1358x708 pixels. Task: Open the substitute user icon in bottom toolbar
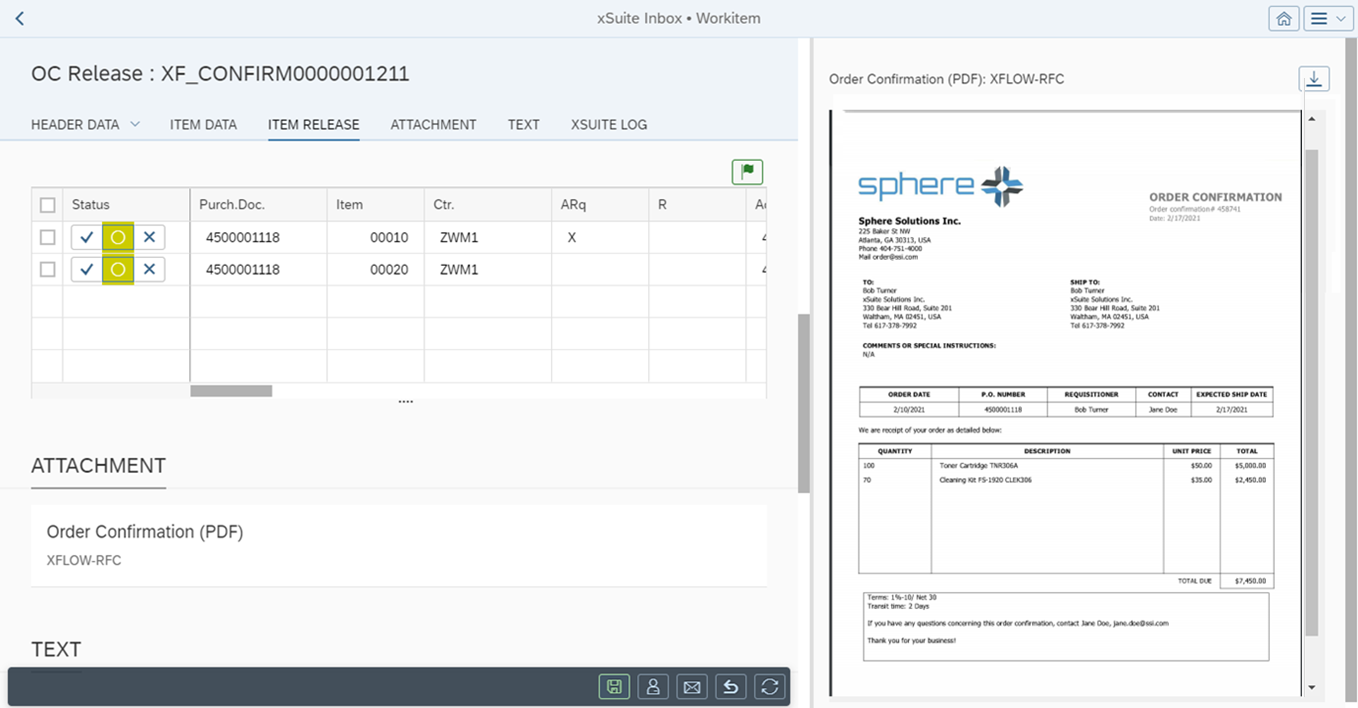653,686
